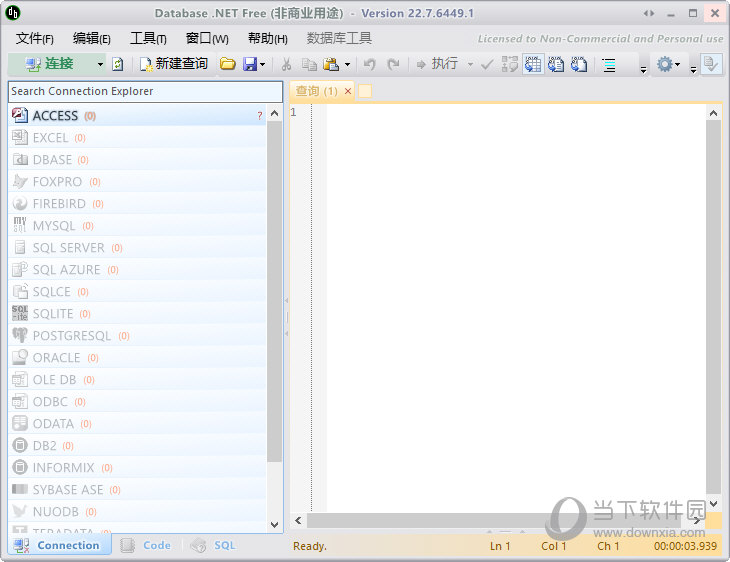Click the cut scissors icon
The width and height of the screenshot is (730, 562).
[286, 64]
